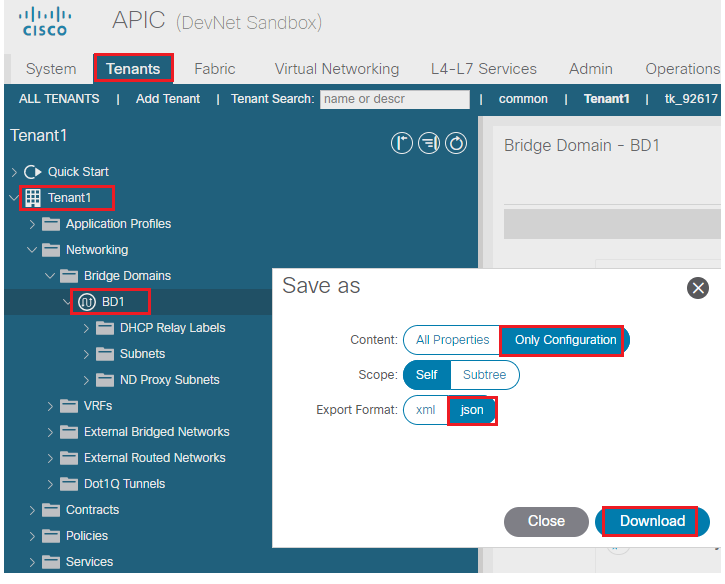The width and height of the screenshot is (725, 584).
Task: Open the Tenant1 link in submenu bar
Action: pos(606,99)
